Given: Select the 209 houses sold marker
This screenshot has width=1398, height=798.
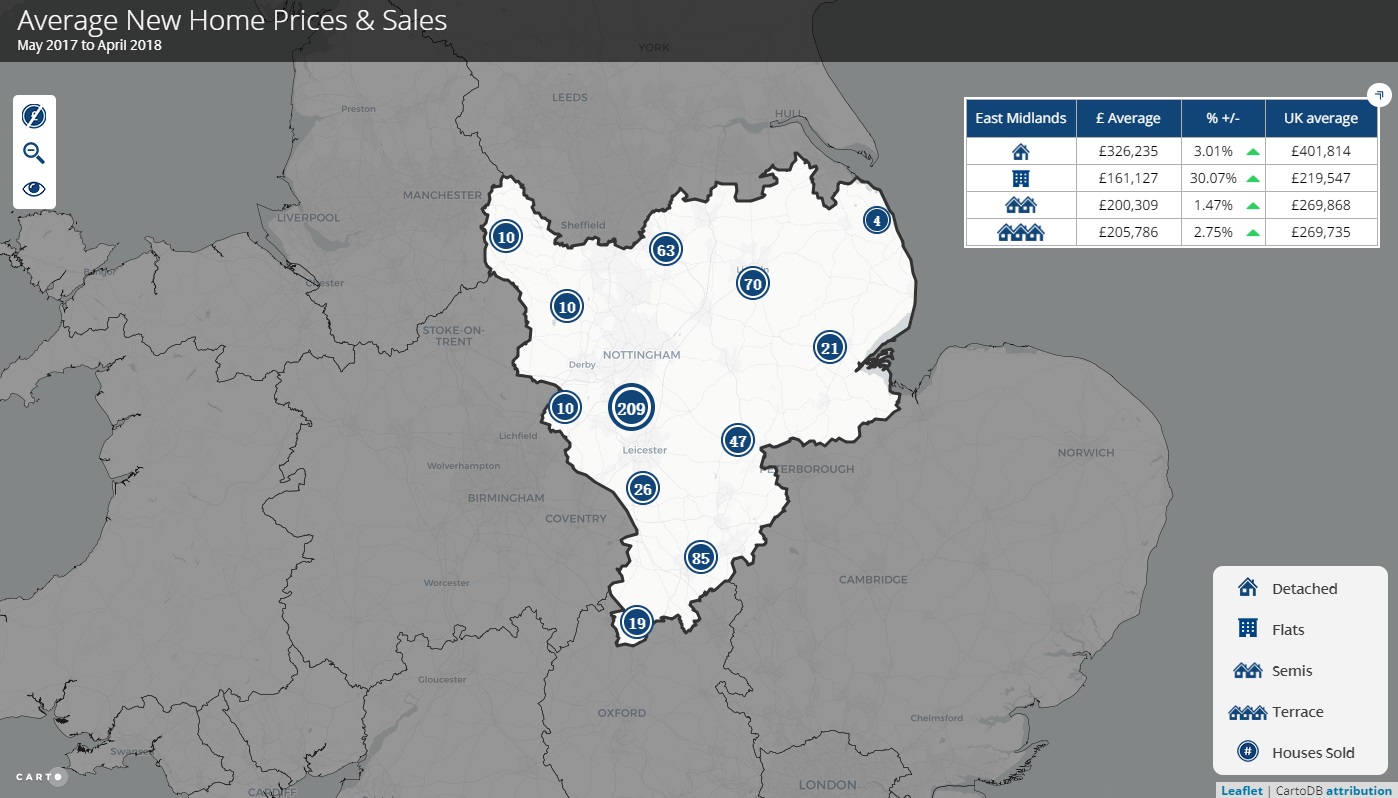Looking at the screenshot, I should [x=631, y=408].
